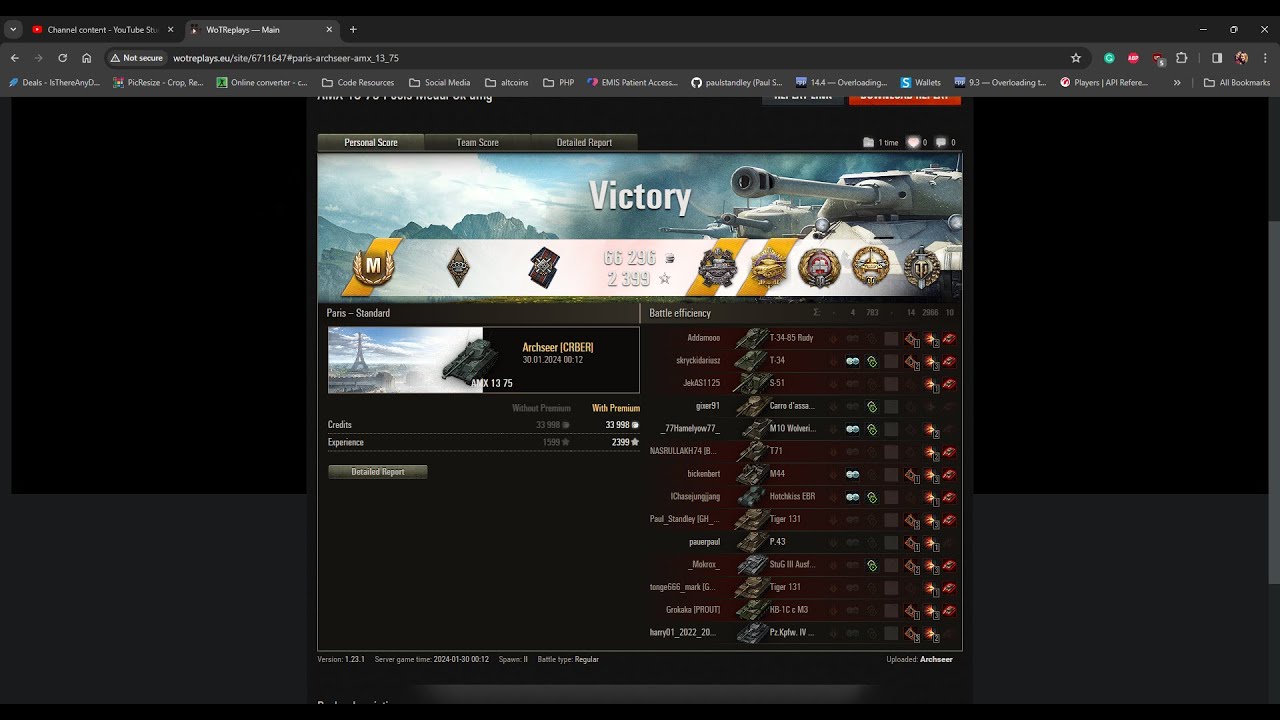Image resolution: width=1280 pixels, height=720 pixels.
Task: Click the views folder icon beside '1 time'
Action: coord(868,142)
